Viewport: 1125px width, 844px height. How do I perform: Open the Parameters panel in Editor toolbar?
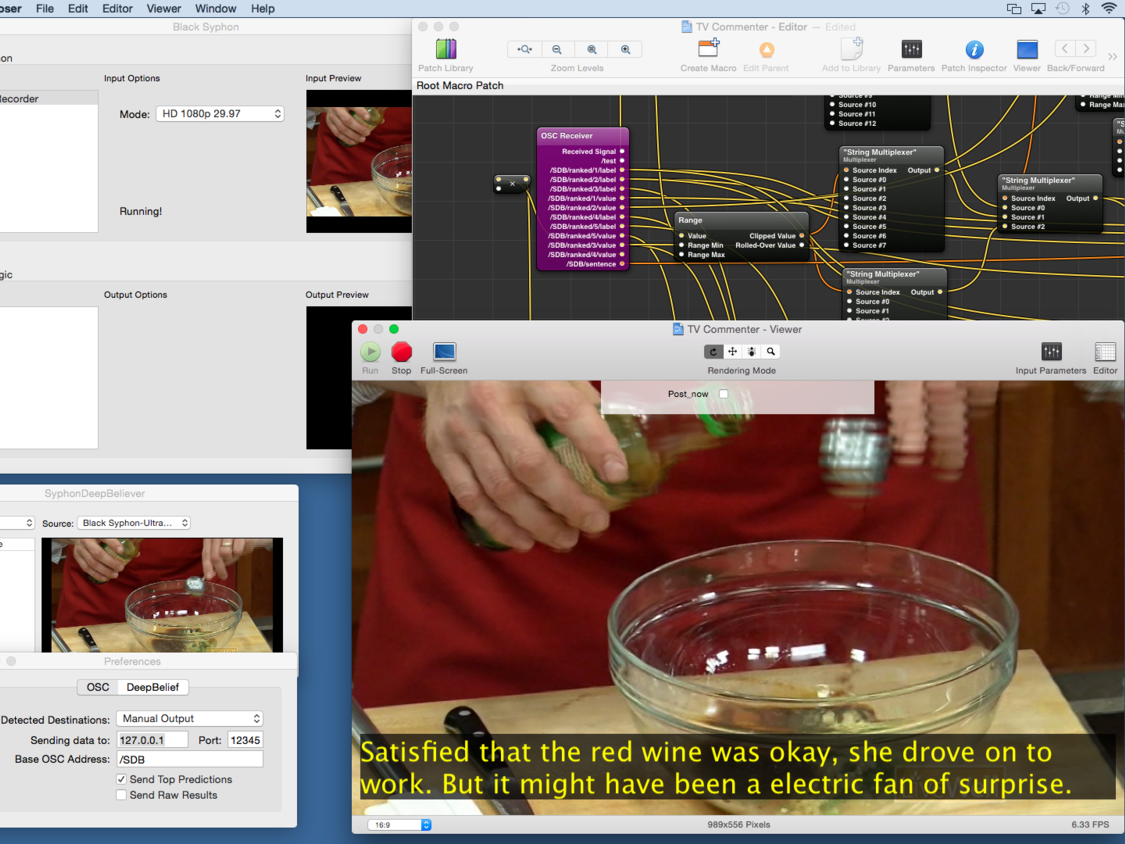pos(911,49)
